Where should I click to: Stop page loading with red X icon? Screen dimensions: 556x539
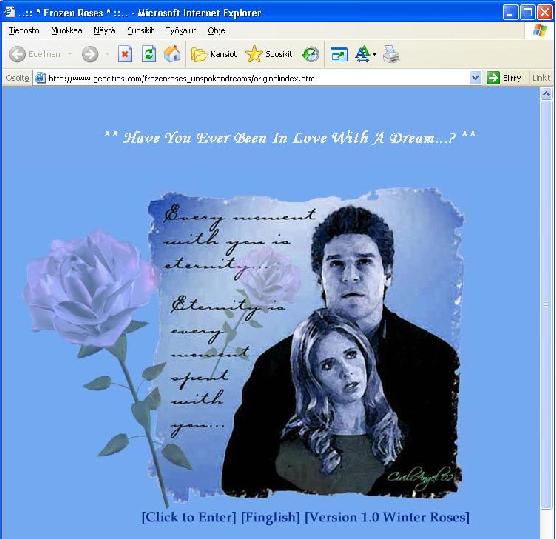pyautogui.click(x=125, y=54)
